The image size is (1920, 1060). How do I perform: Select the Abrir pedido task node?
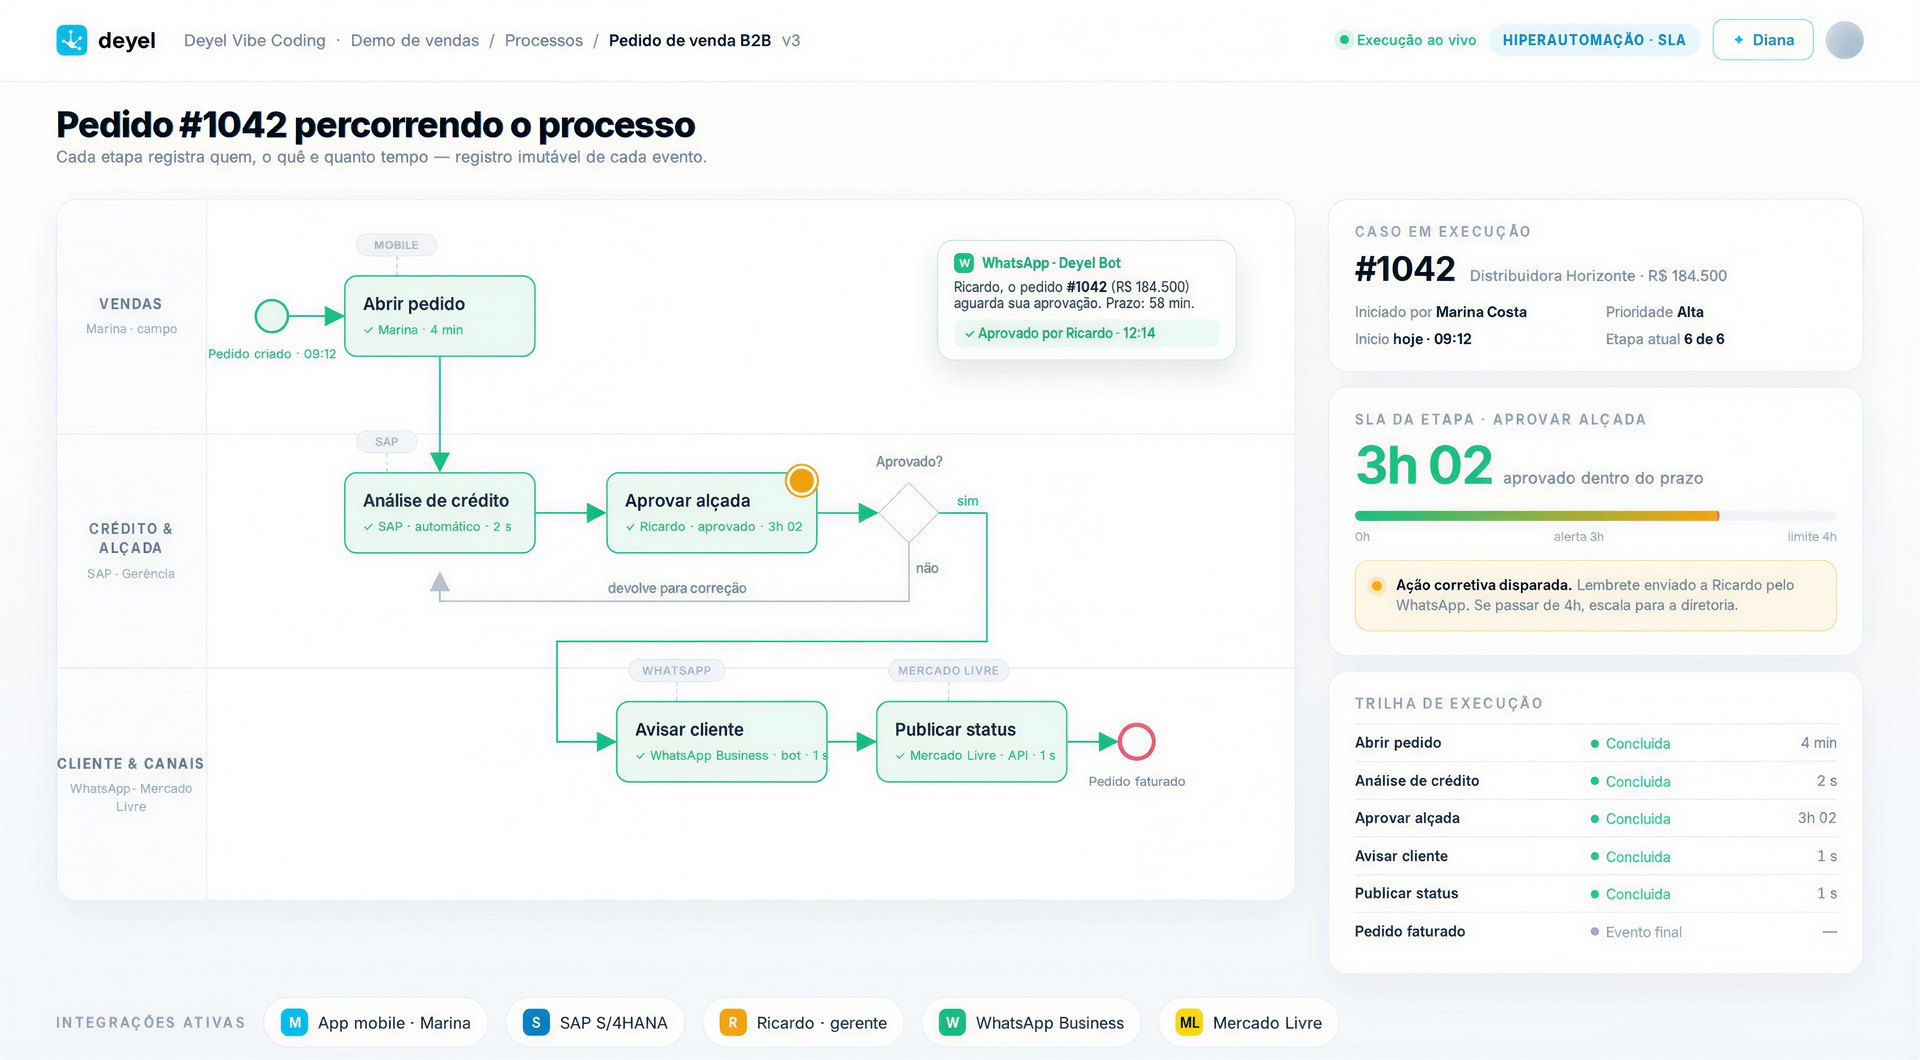[x=440, y=316]
